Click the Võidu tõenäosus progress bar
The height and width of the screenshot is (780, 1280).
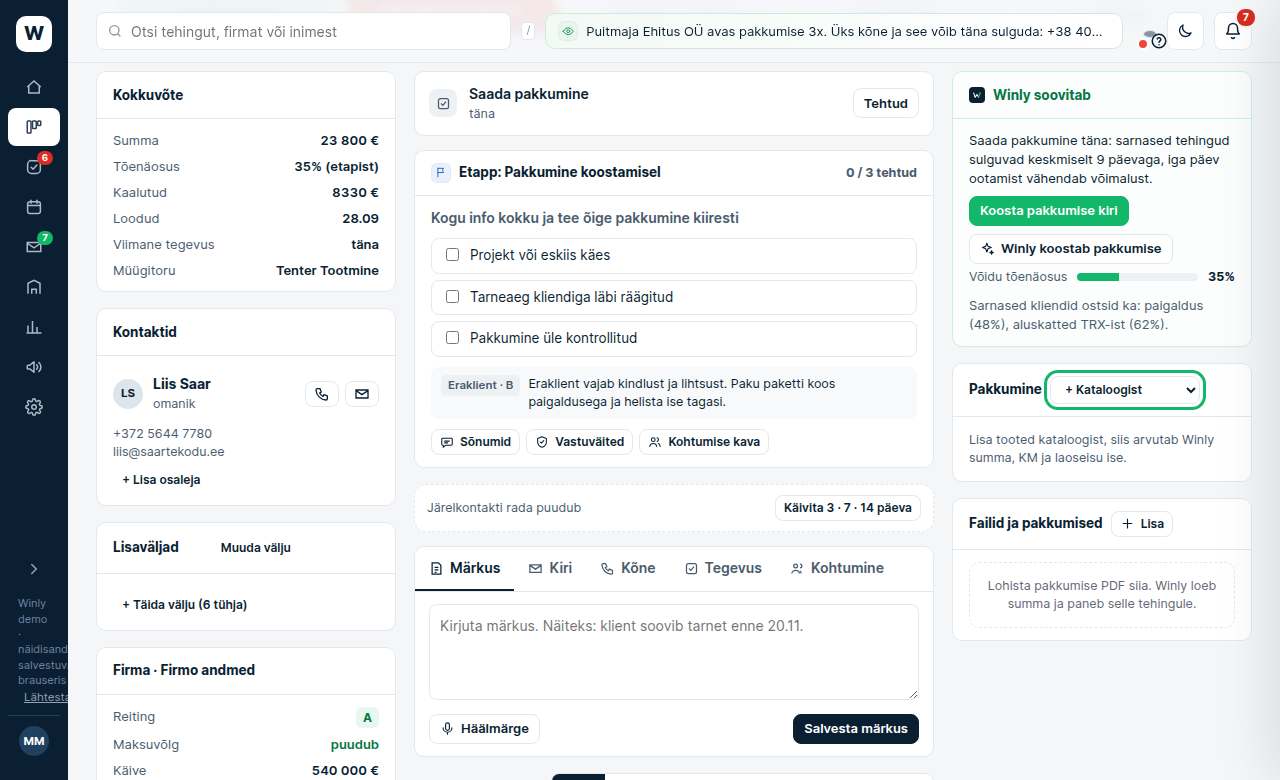(1136, 277)
